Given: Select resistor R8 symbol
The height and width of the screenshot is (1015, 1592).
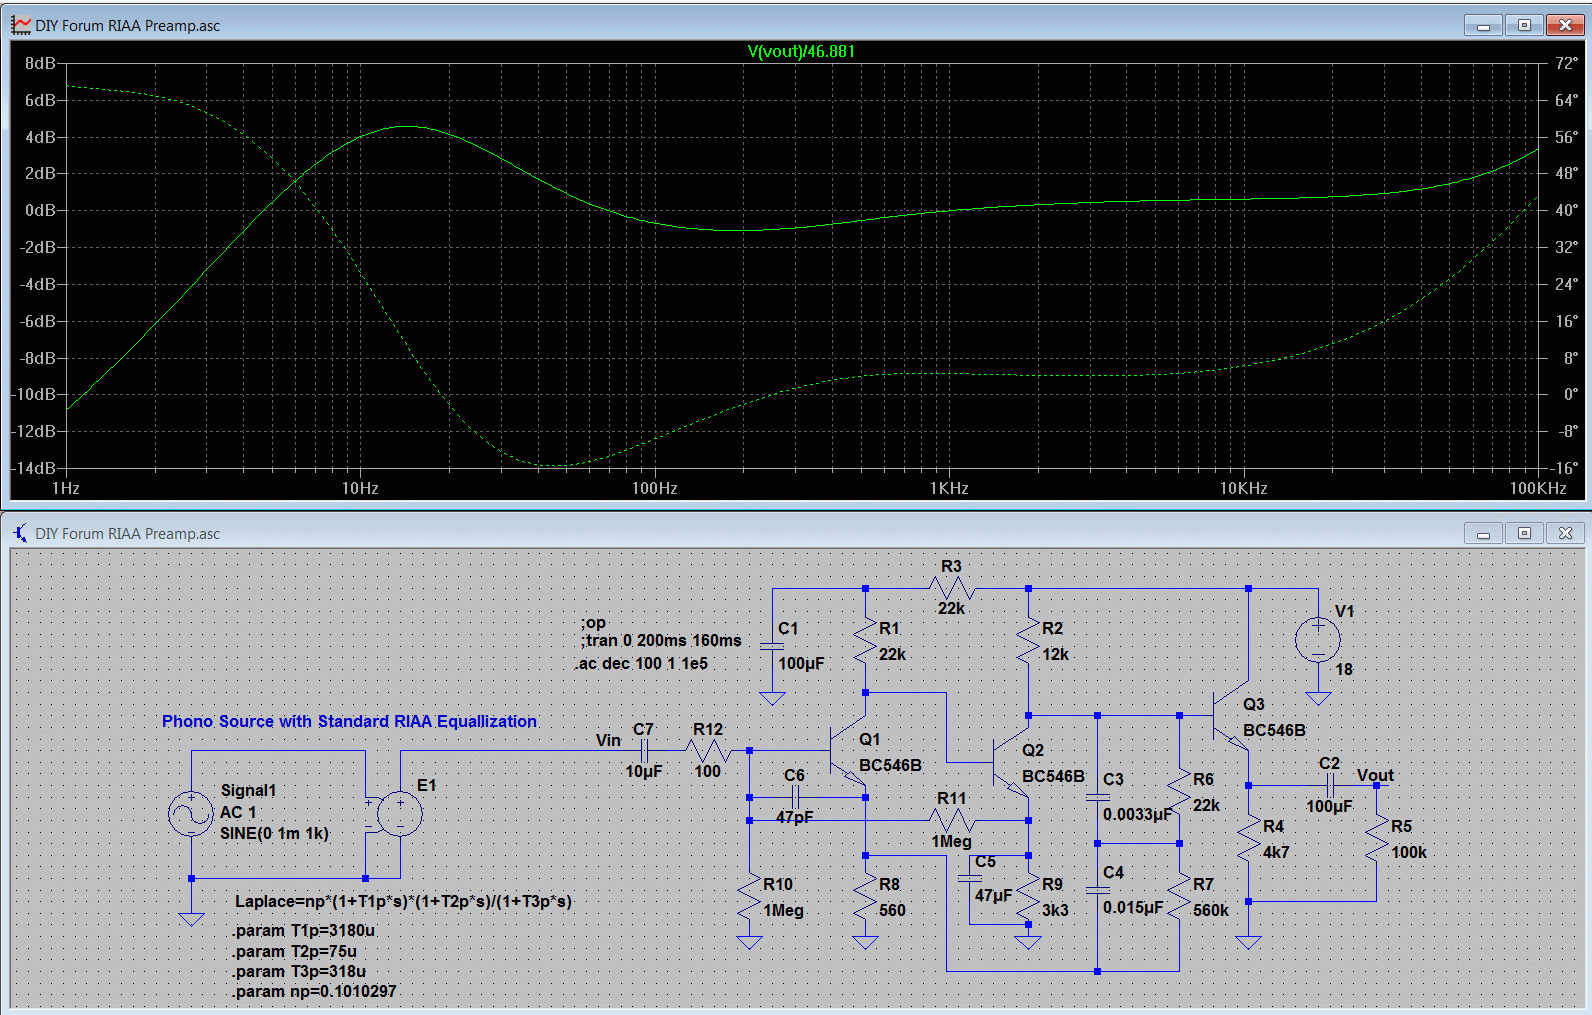Looking at the screenshot, I should point(865,896).
